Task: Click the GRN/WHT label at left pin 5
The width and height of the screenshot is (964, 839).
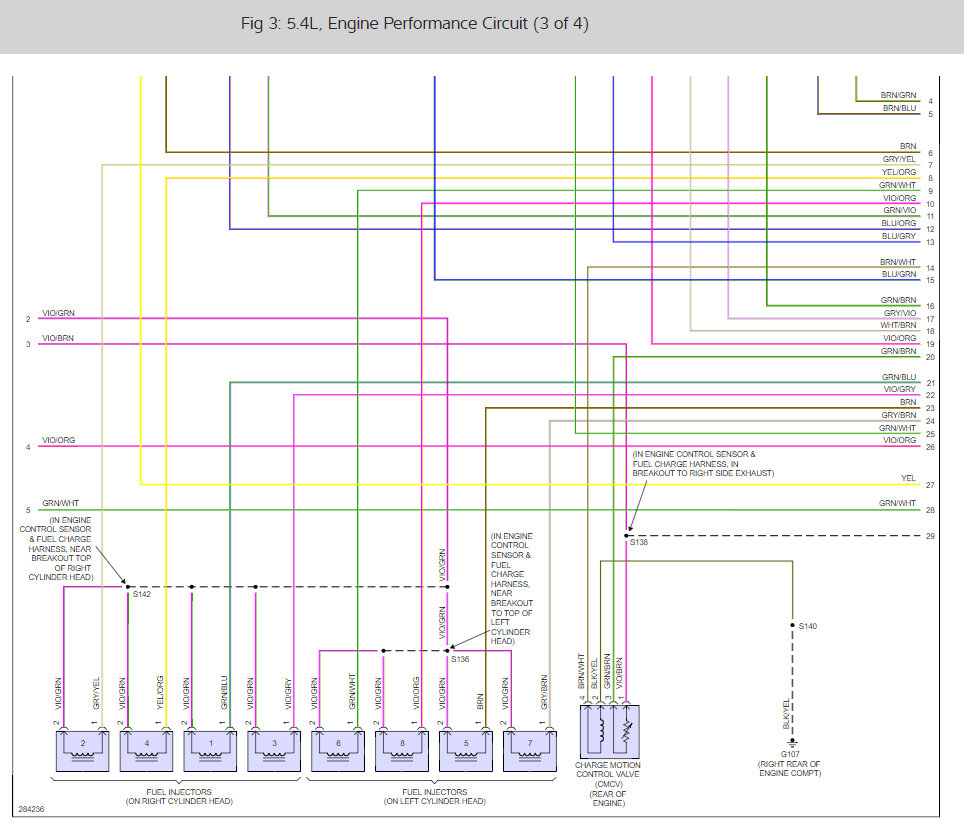Action: point(60,503)
